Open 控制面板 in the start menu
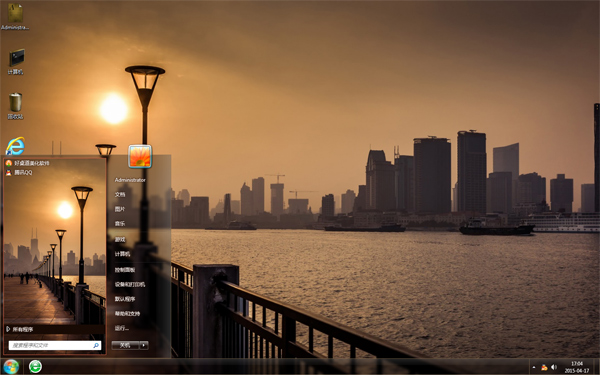Viewport: 600px width, 375px height. pos(125,270)
